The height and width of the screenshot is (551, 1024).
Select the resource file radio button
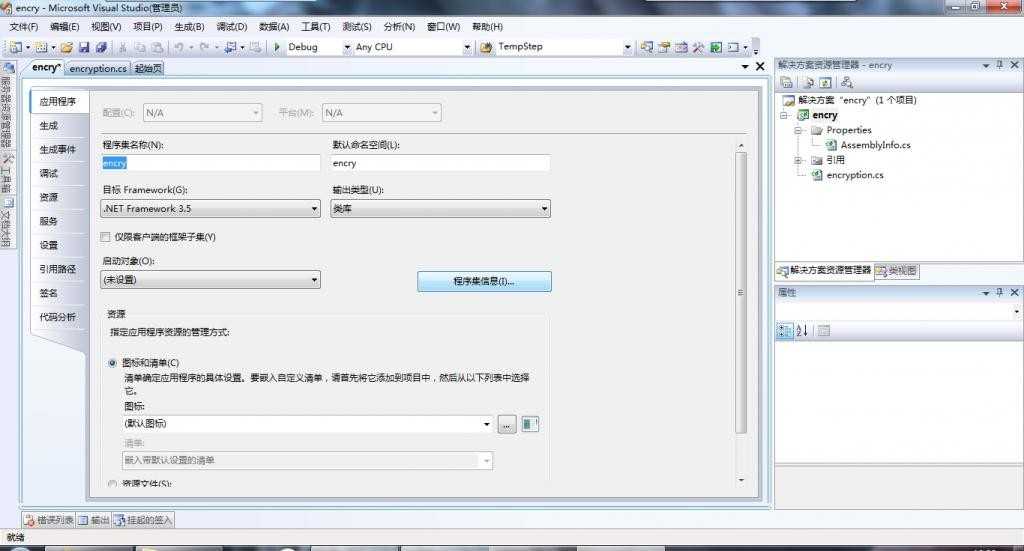(x=112, y=484)
